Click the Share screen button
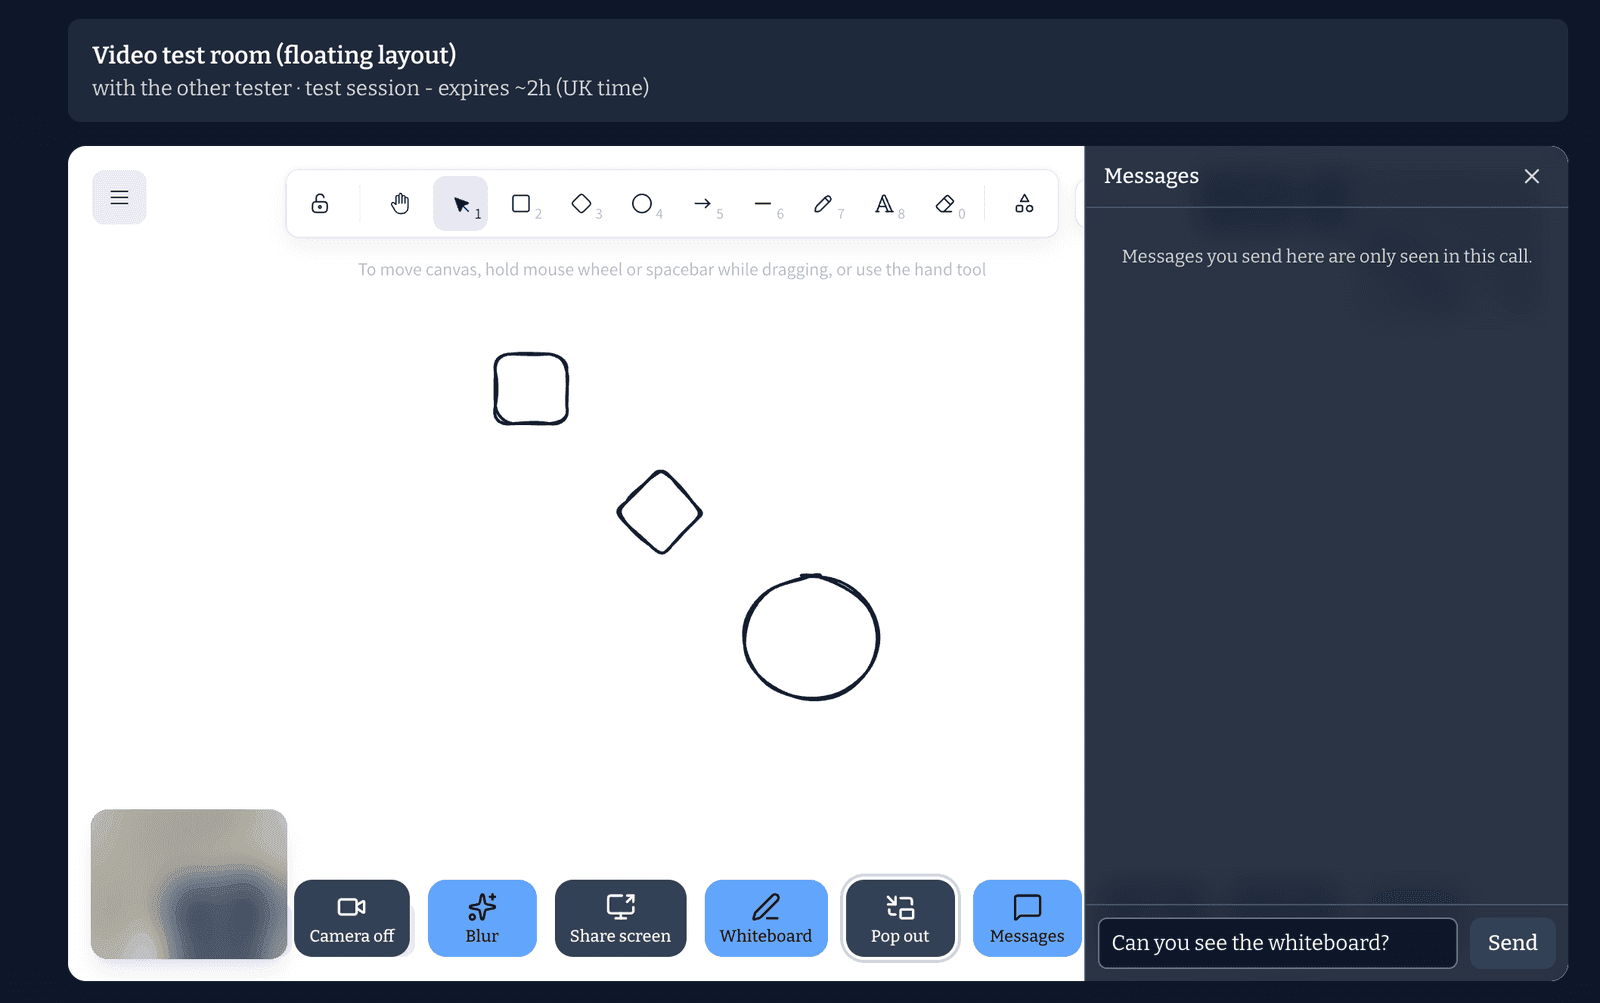The height and width of the screenshot is (1003, 1600). click(x=620, y=918)
